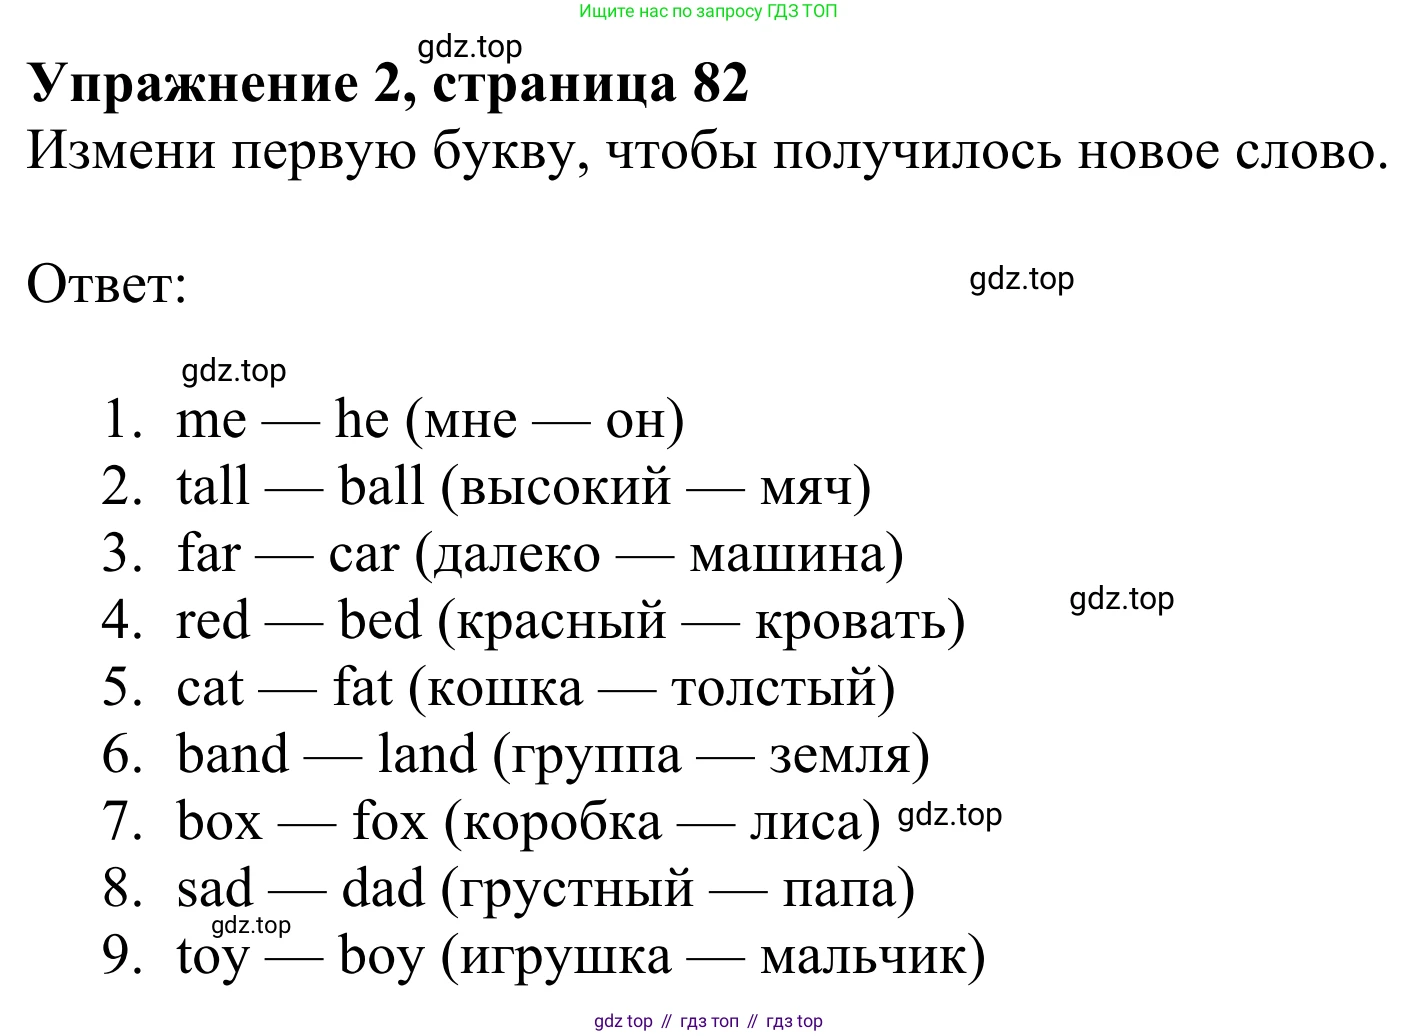Click the word "red" in item 4
Screen dimensions: 1418x1036
(213, 621)
